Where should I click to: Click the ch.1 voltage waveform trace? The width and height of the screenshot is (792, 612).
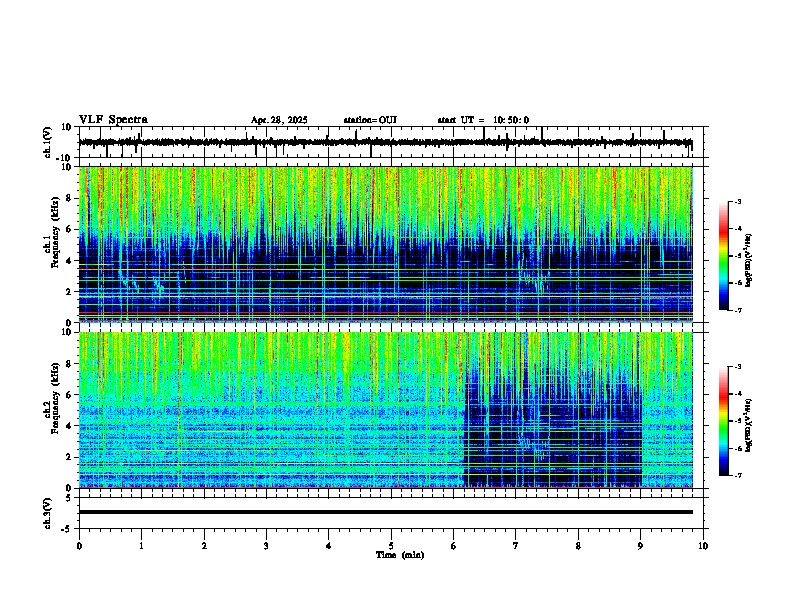point(385,142)
